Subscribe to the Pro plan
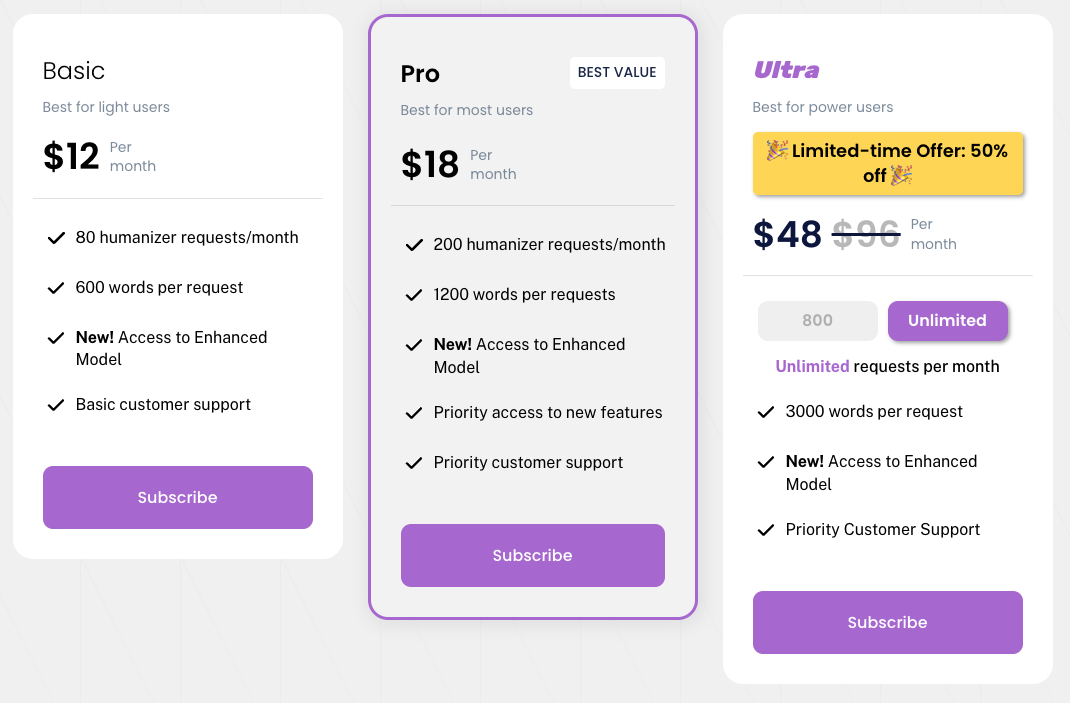Image resolution: width=1070 pixels, height=703 pixels. click(x=532, y=555)
